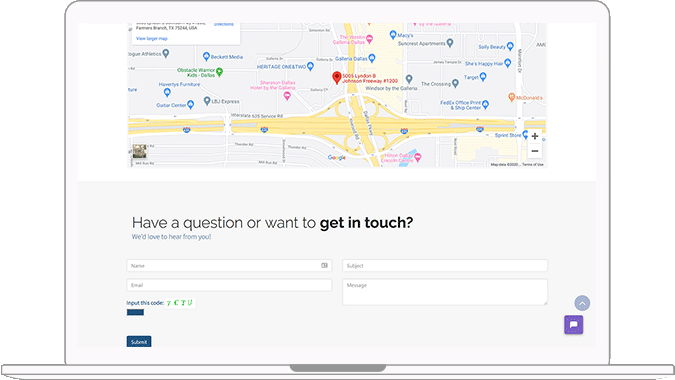The image size is (675, 380).
Task: Open the map Terms of Use link
Action: (533, 164)
